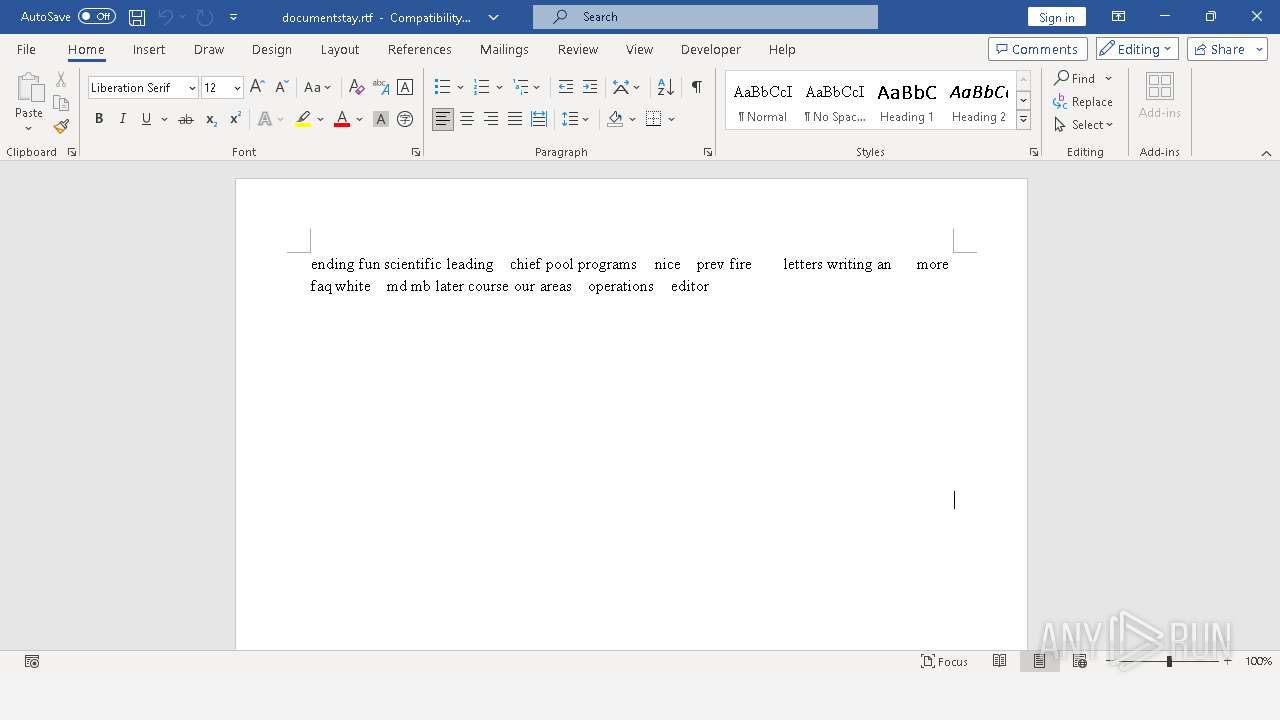Increase paragraph indent
The width and height of the screenshot is (1280, 720).
[590, 87]
